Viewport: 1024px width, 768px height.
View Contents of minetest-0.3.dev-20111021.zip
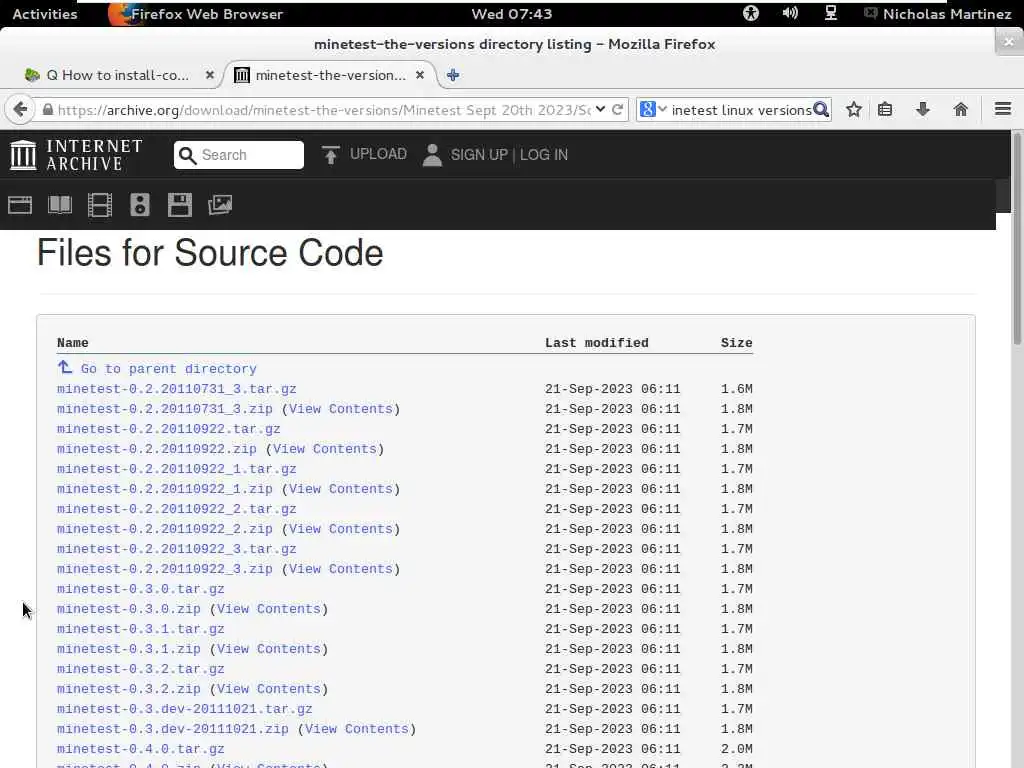[x=357, y=729]
